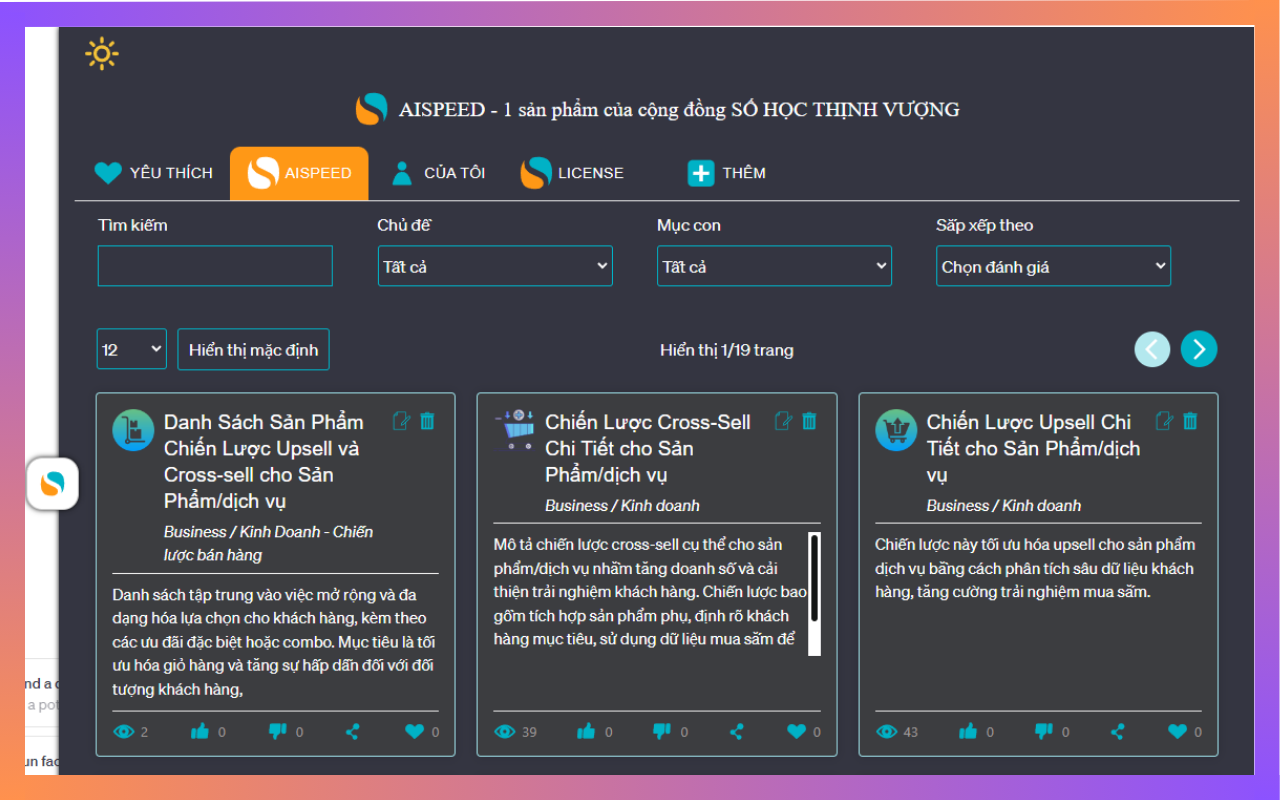
Task: Select the shopping cart icon on Upsell card
Action: 895,429
